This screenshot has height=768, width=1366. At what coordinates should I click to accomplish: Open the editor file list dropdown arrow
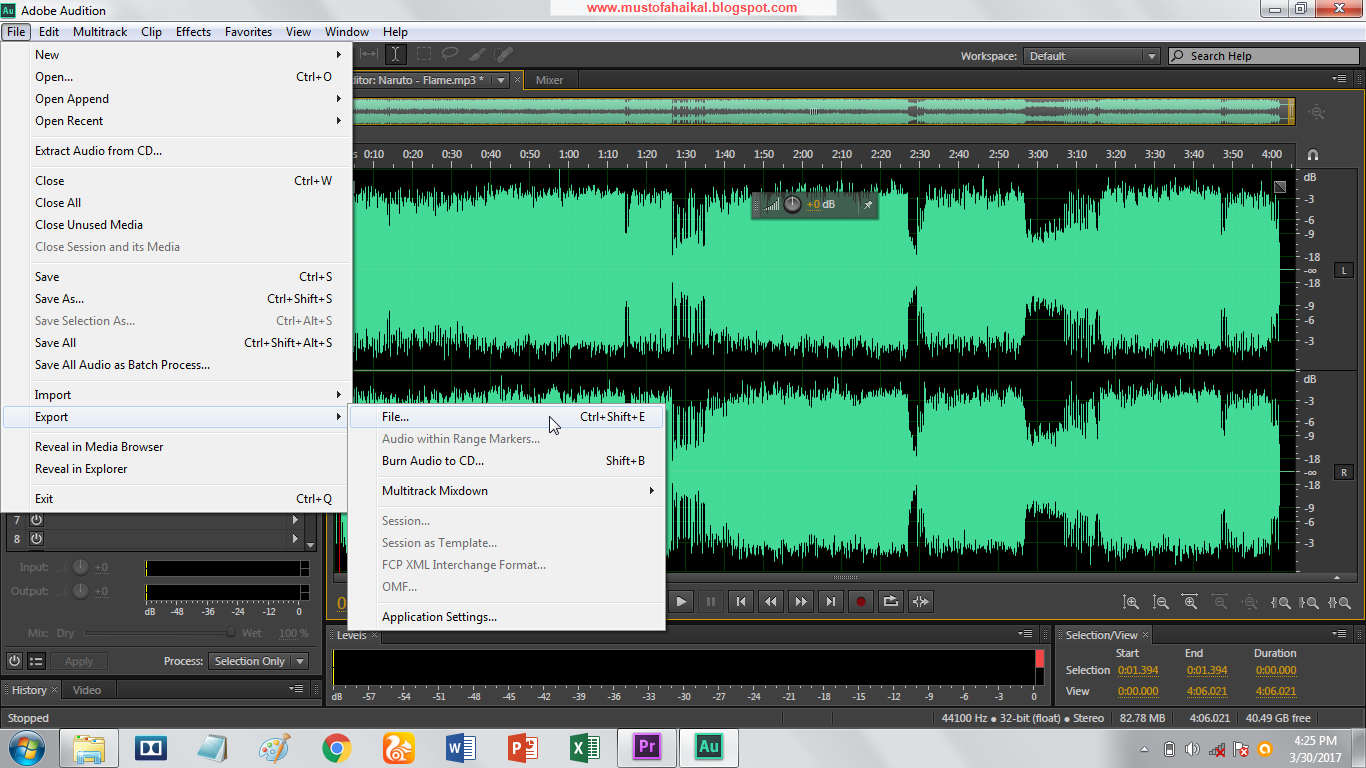500,80
